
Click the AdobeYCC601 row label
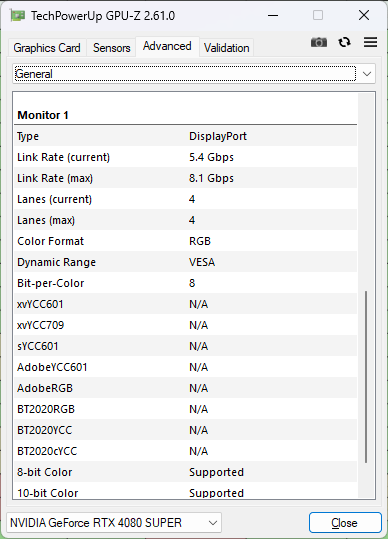52,367
